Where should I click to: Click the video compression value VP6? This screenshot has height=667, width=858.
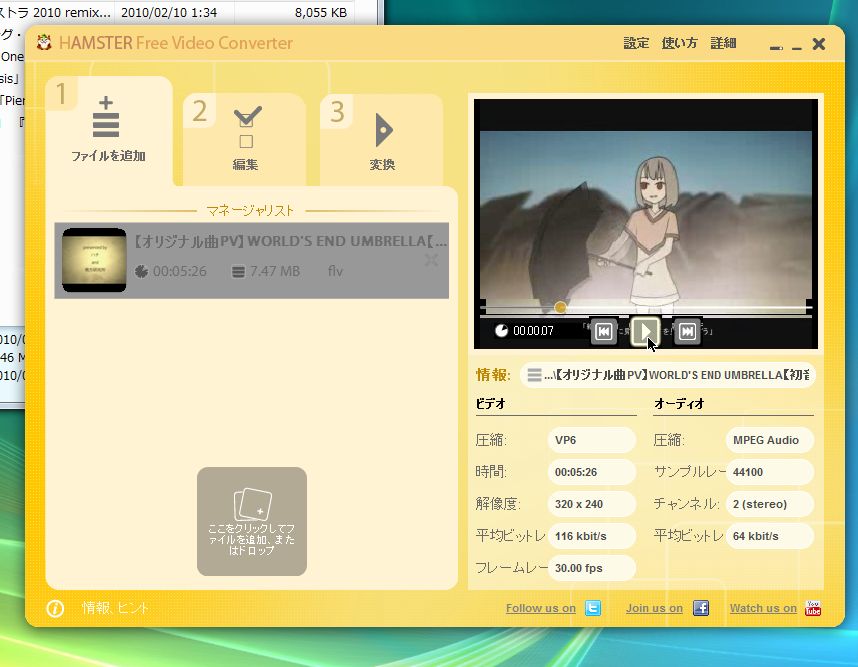coord(592,440)
